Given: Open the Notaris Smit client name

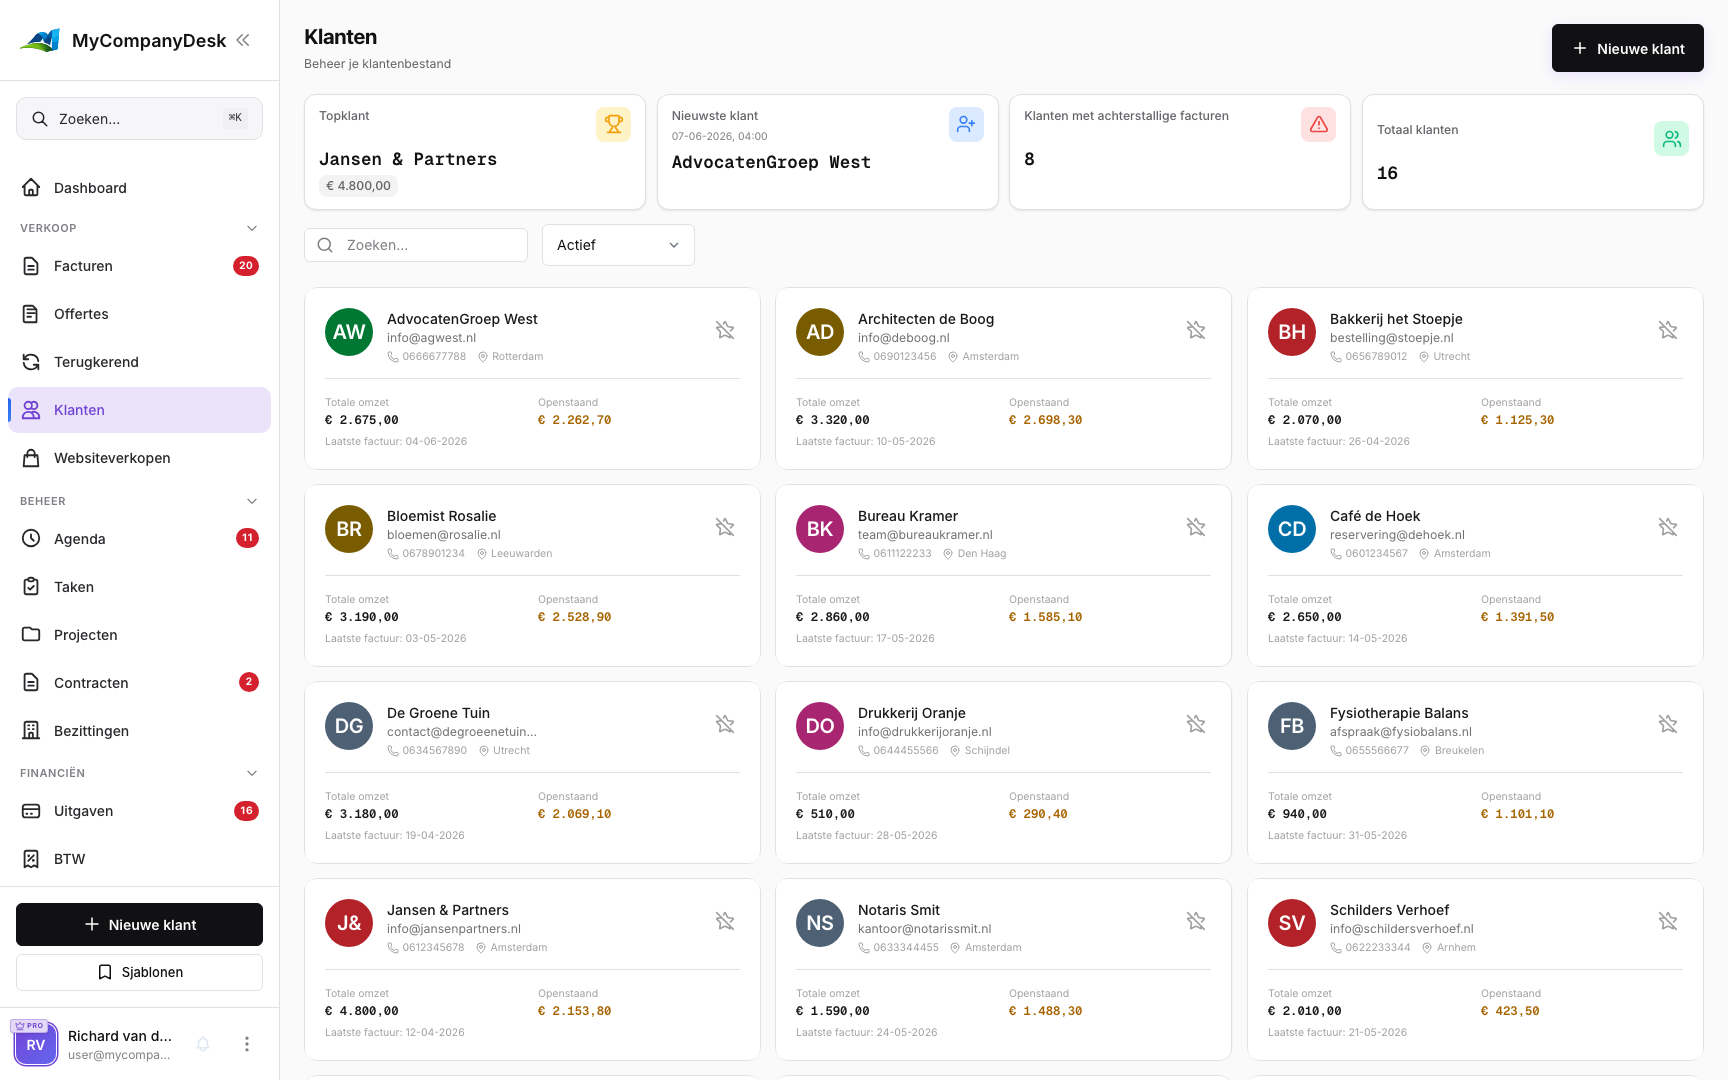Looking at the screenshot, I should [x=899, y=910].
